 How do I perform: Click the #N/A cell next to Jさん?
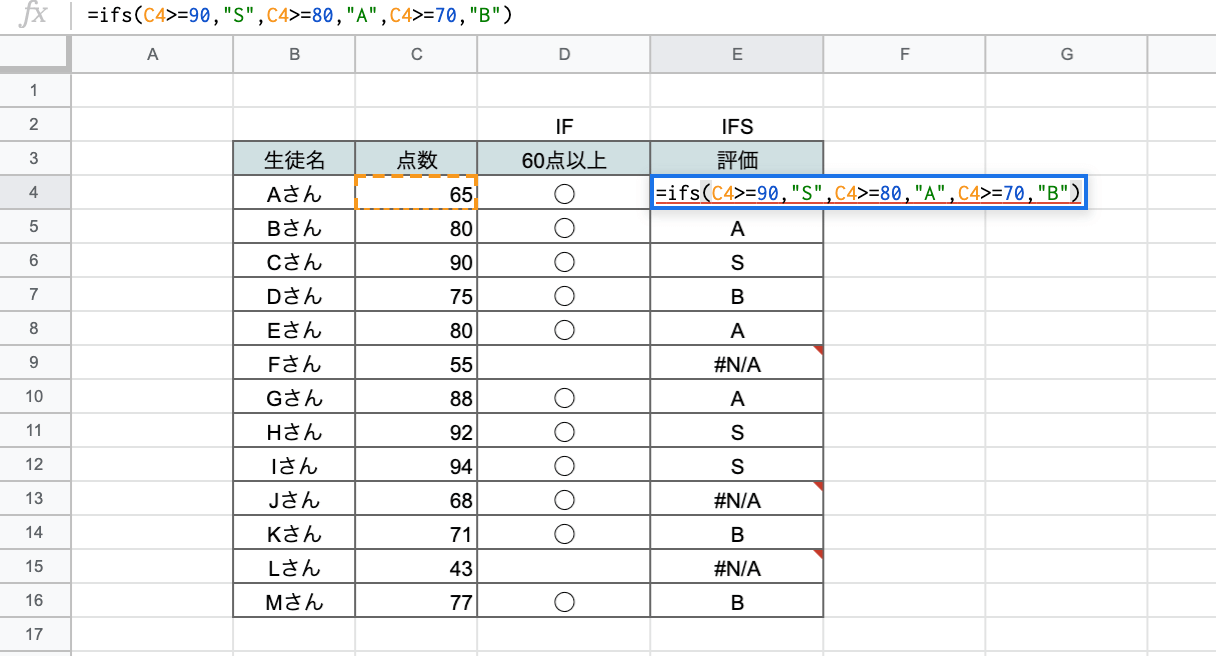pyautogui.click(x=736, y=499)
